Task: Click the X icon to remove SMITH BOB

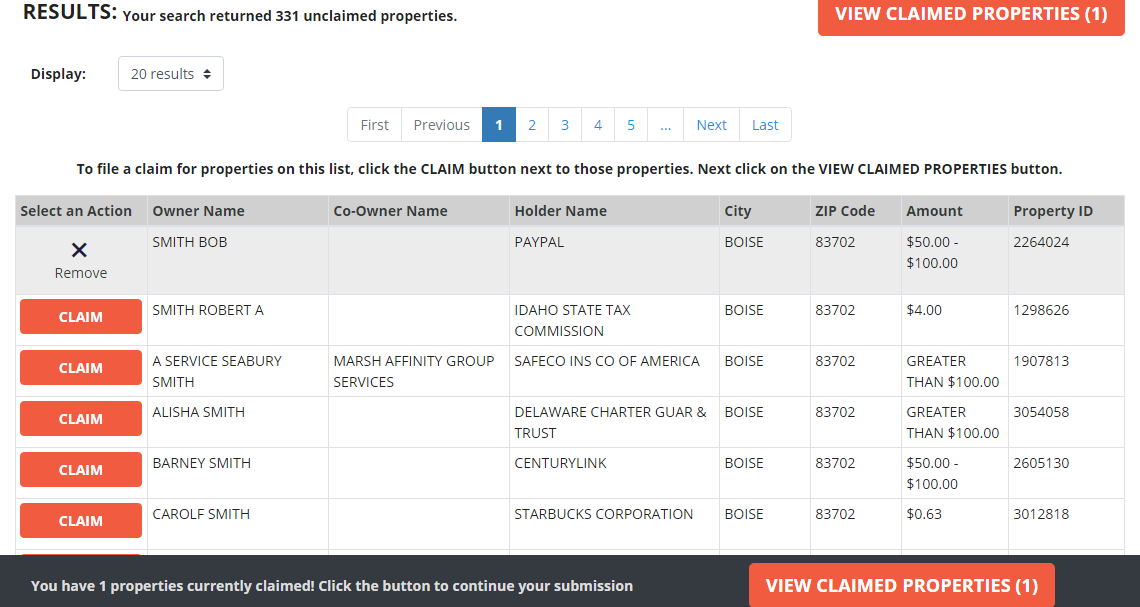Action: pos(79,249)
